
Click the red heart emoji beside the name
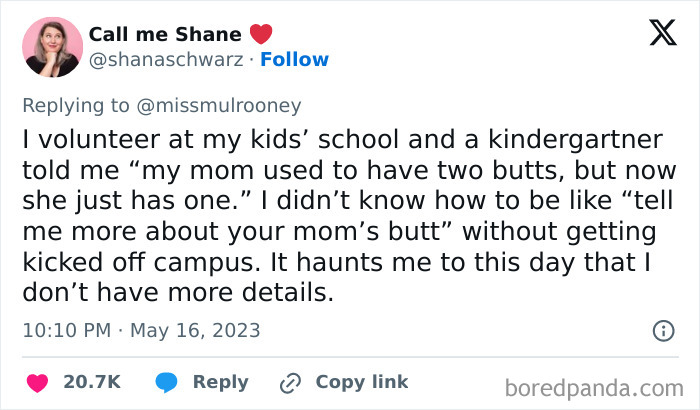pos(261,33)
